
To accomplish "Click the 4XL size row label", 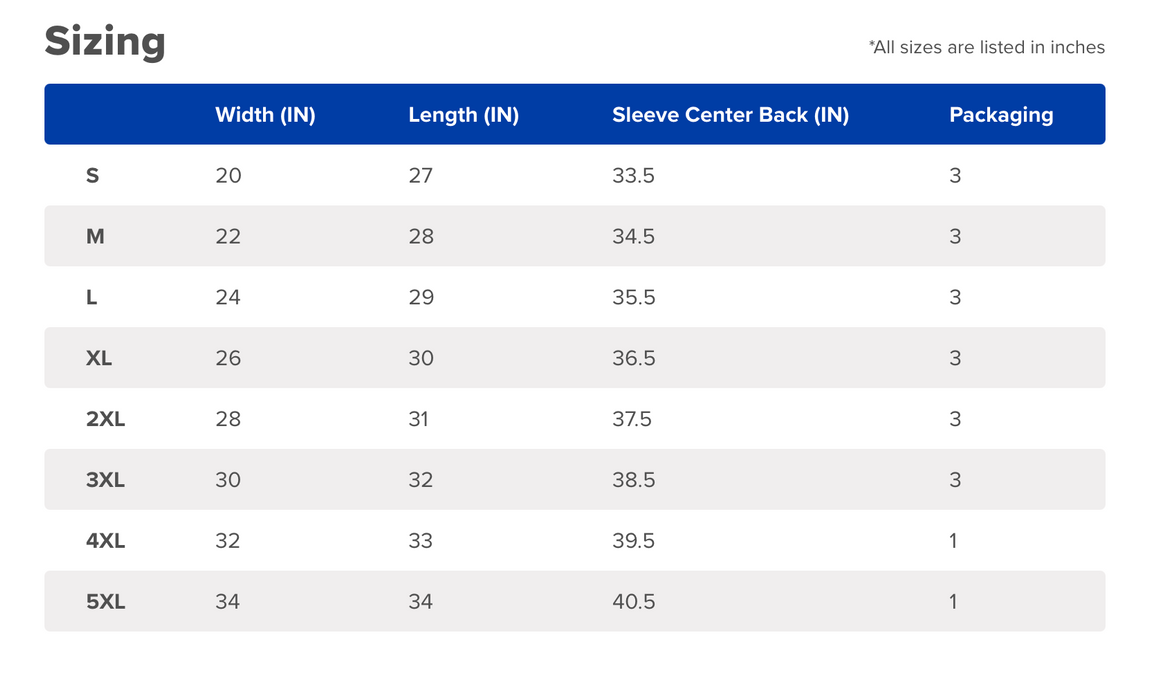I will pyautogui.click(x=105, y=541).
